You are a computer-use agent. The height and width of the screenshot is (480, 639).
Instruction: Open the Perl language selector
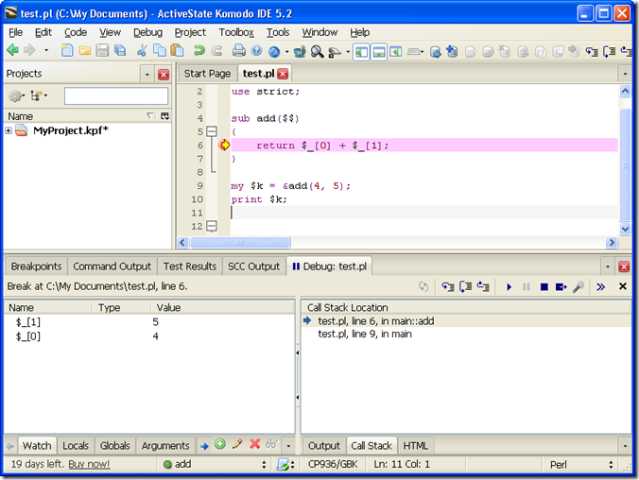click(x=582, y=465)
